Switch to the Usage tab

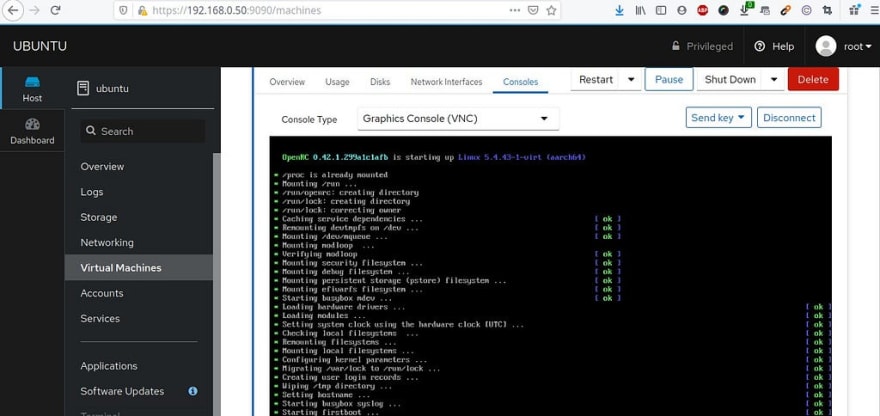pyautogui.click(x=337, y=82)
